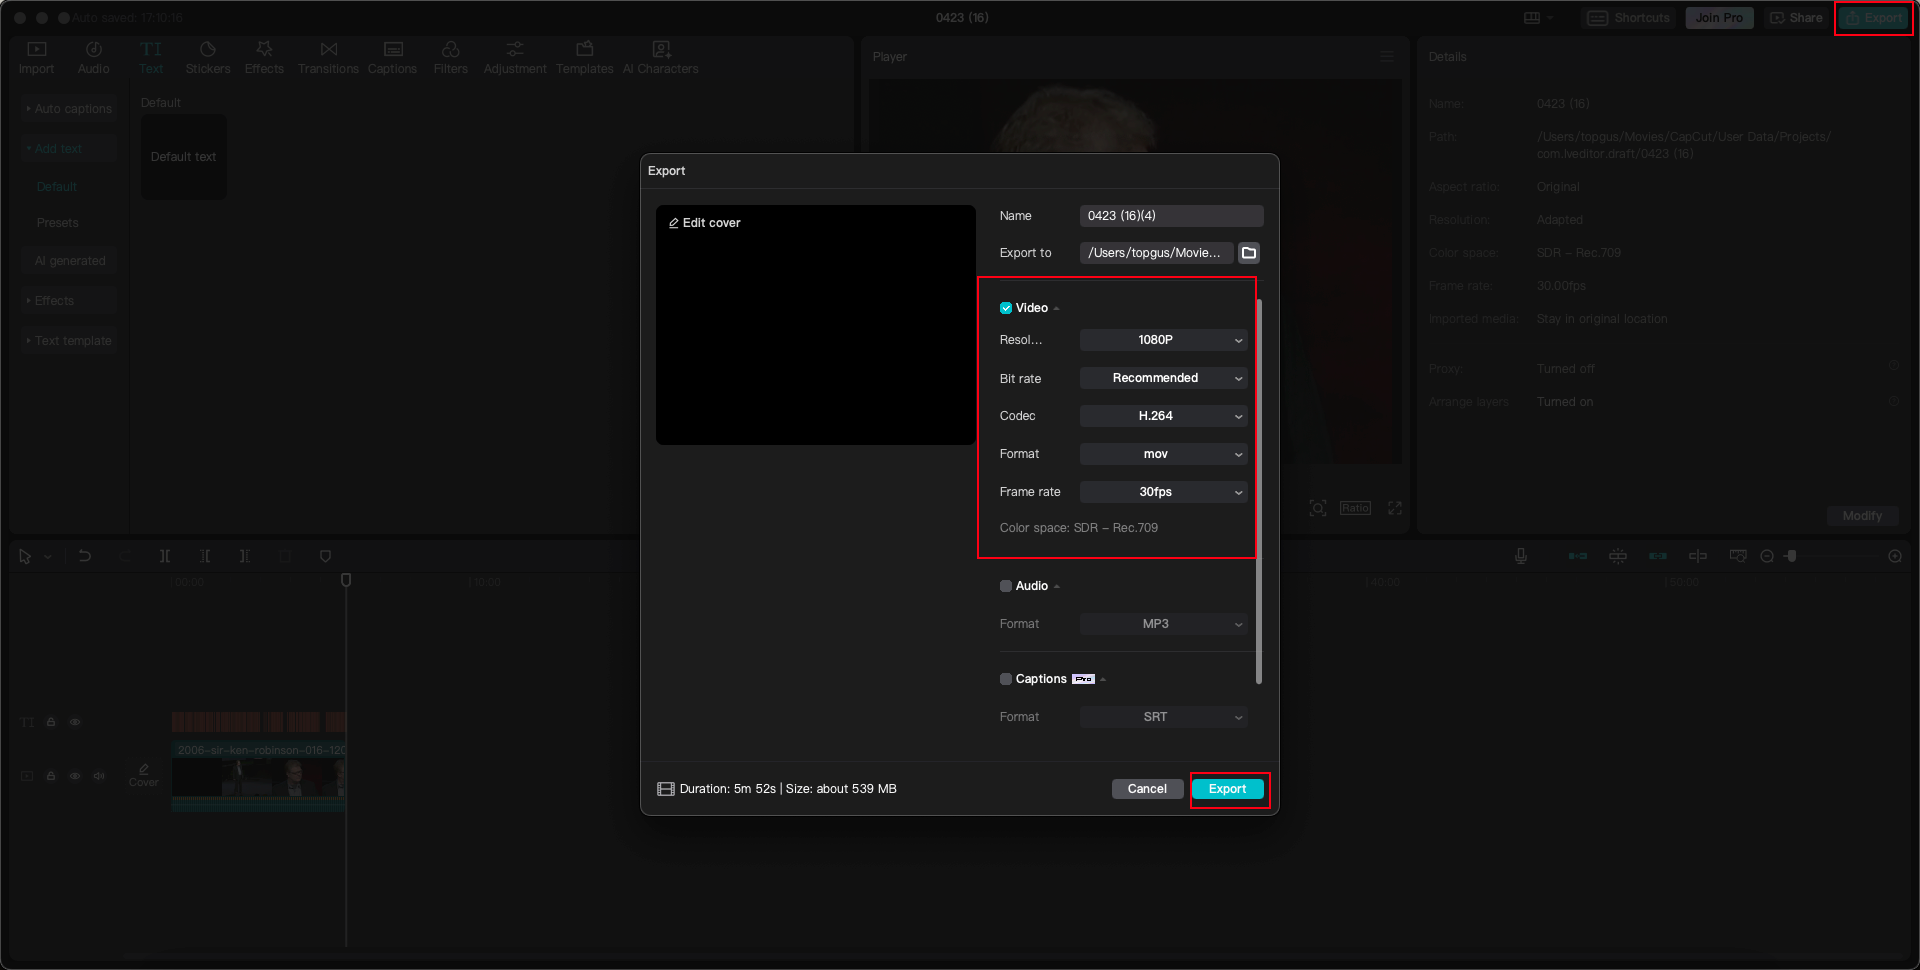Click the export Name input field
The image size is (1920, 970).
pyautogui.click(x=1170, y=215)
